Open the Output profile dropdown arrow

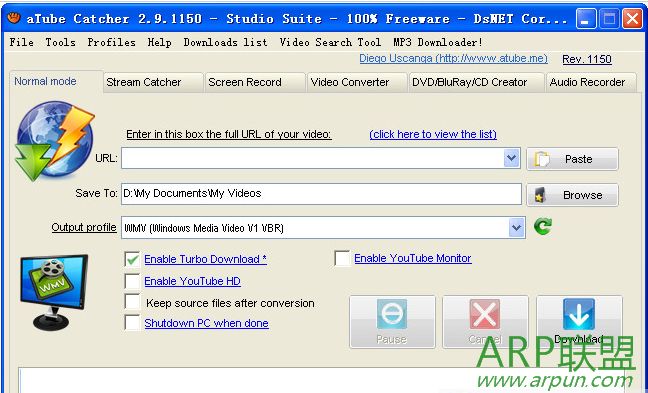(517, 227)
